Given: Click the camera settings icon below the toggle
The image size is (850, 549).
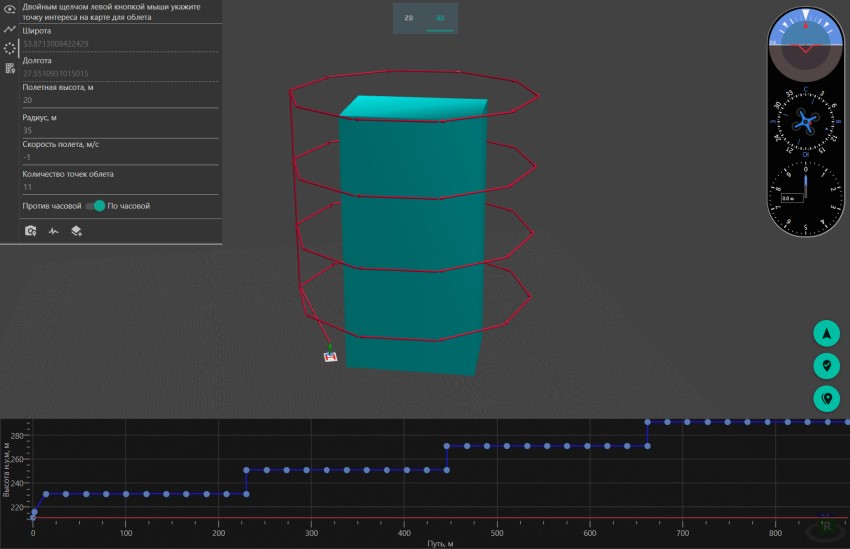Looking at the screenshot, I should tap(31, 230).
